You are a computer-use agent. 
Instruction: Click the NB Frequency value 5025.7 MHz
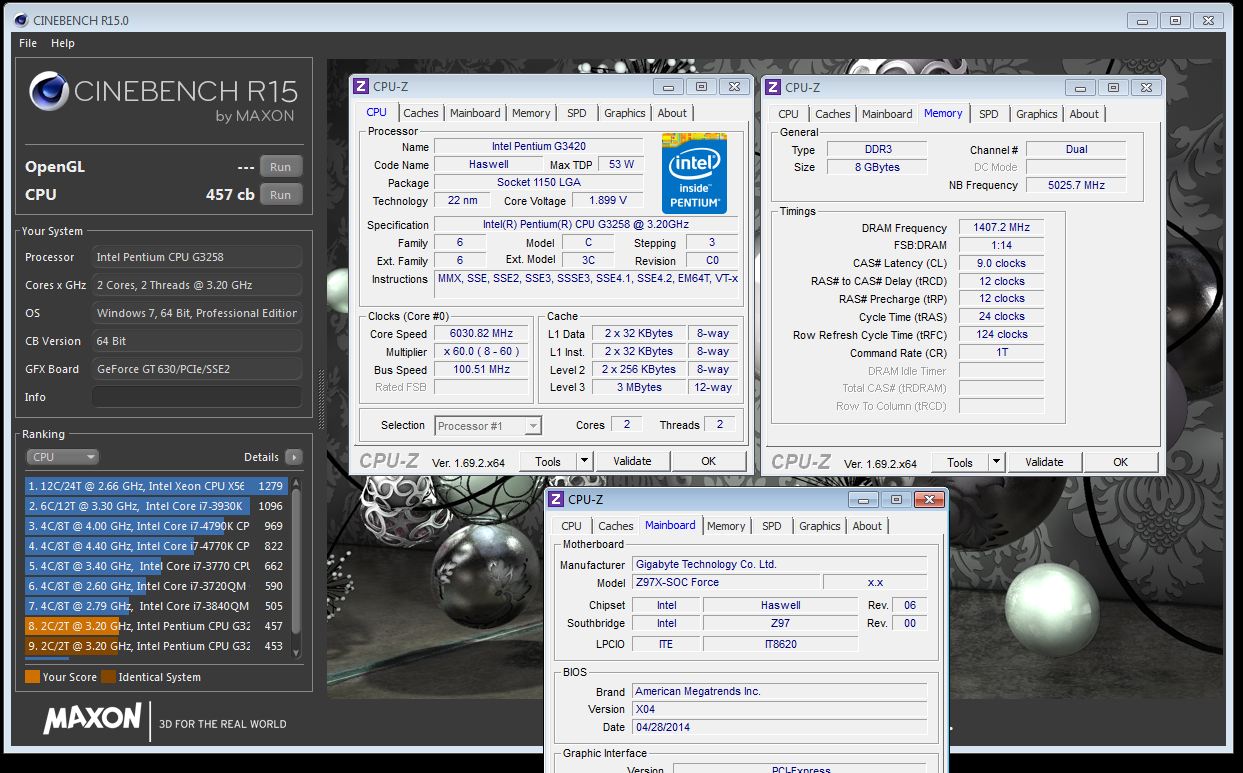point(1076,185)
